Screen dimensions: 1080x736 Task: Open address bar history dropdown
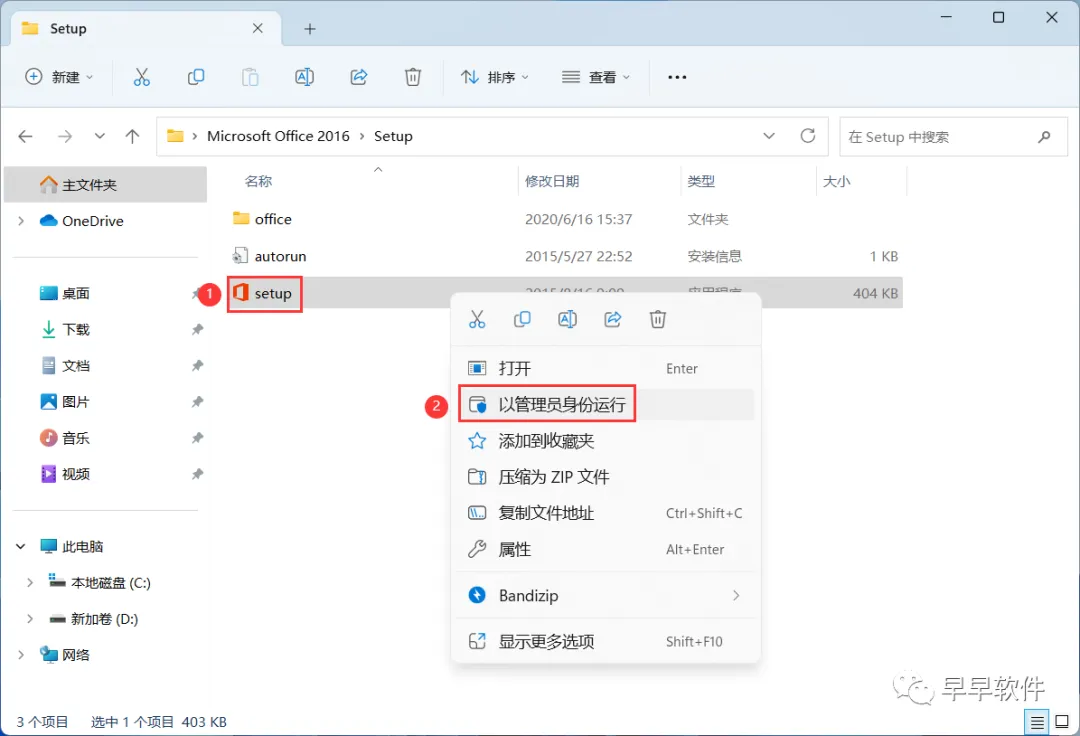pos(769,136)
